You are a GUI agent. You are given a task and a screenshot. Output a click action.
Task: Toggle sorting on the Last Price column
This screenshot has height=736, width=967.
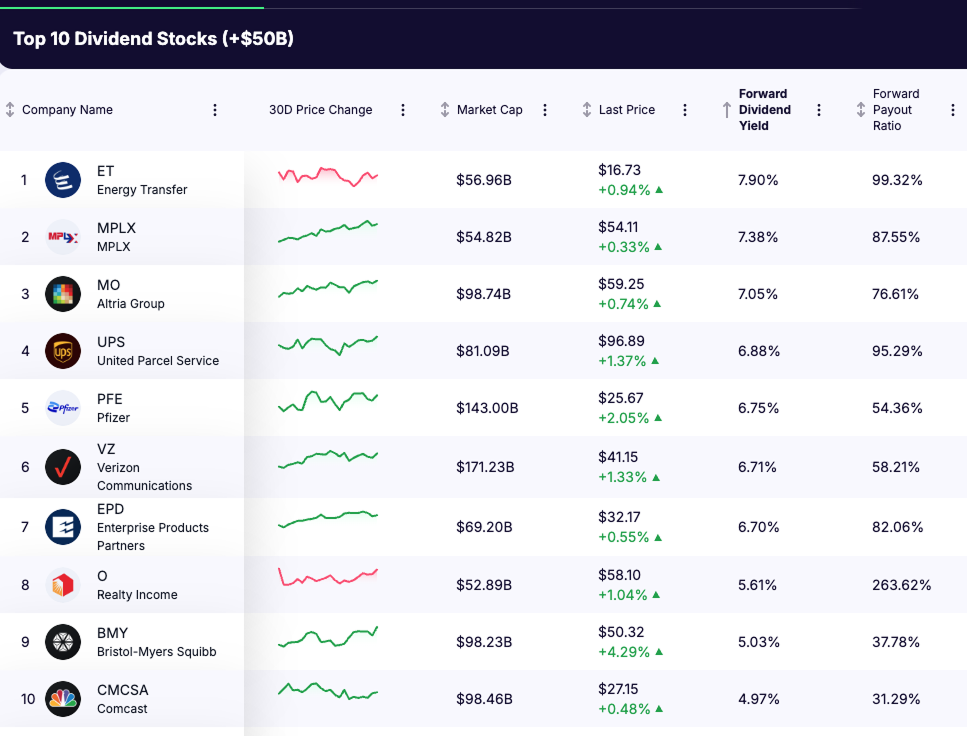[x=585, y=110]
